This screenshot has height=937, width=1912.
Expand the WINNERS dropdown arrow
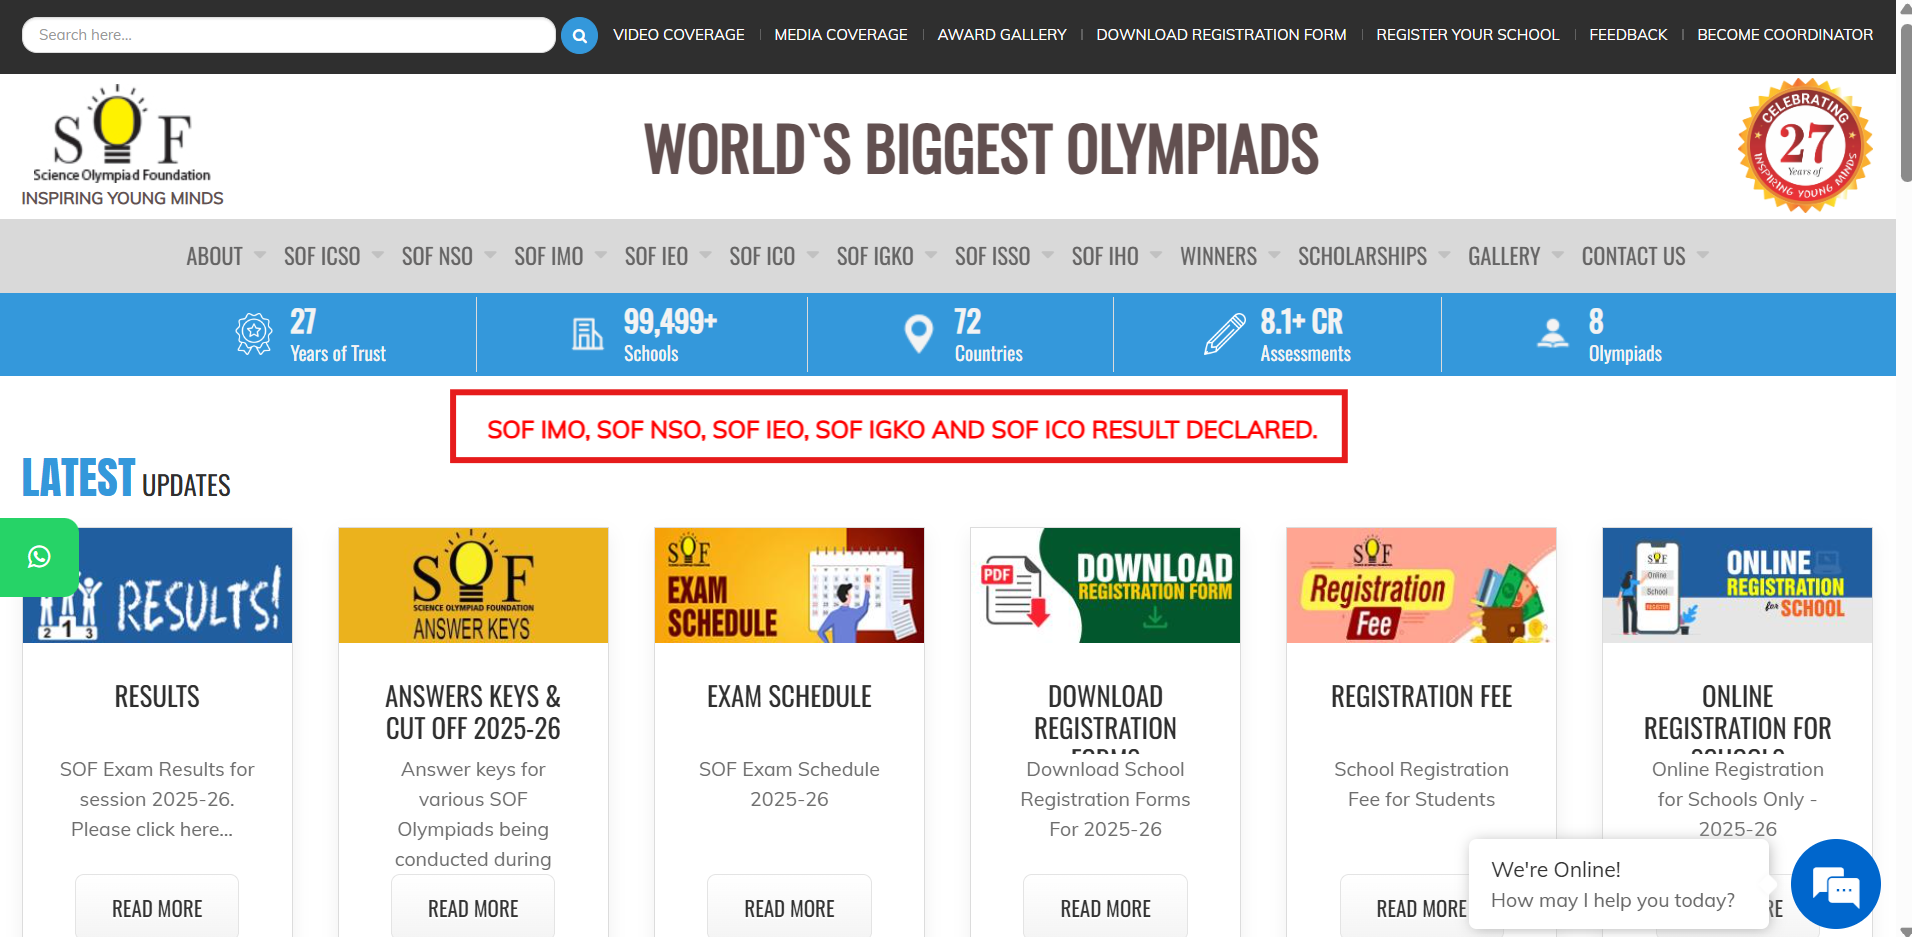[1274, 255]
